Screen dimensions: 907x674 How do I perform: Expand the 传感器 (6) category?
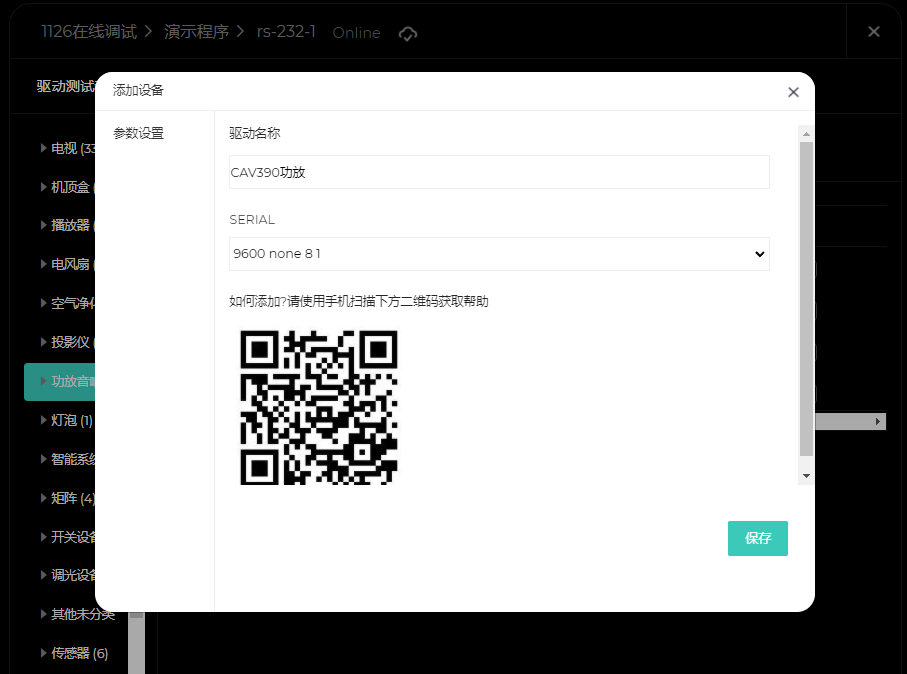(x=43, y=653)
